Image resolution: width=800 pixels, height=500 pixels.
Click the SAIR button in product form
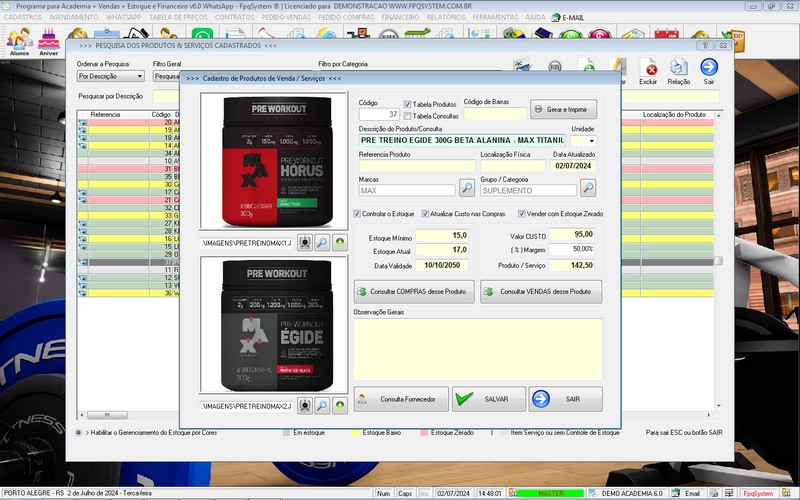point(565,399)
